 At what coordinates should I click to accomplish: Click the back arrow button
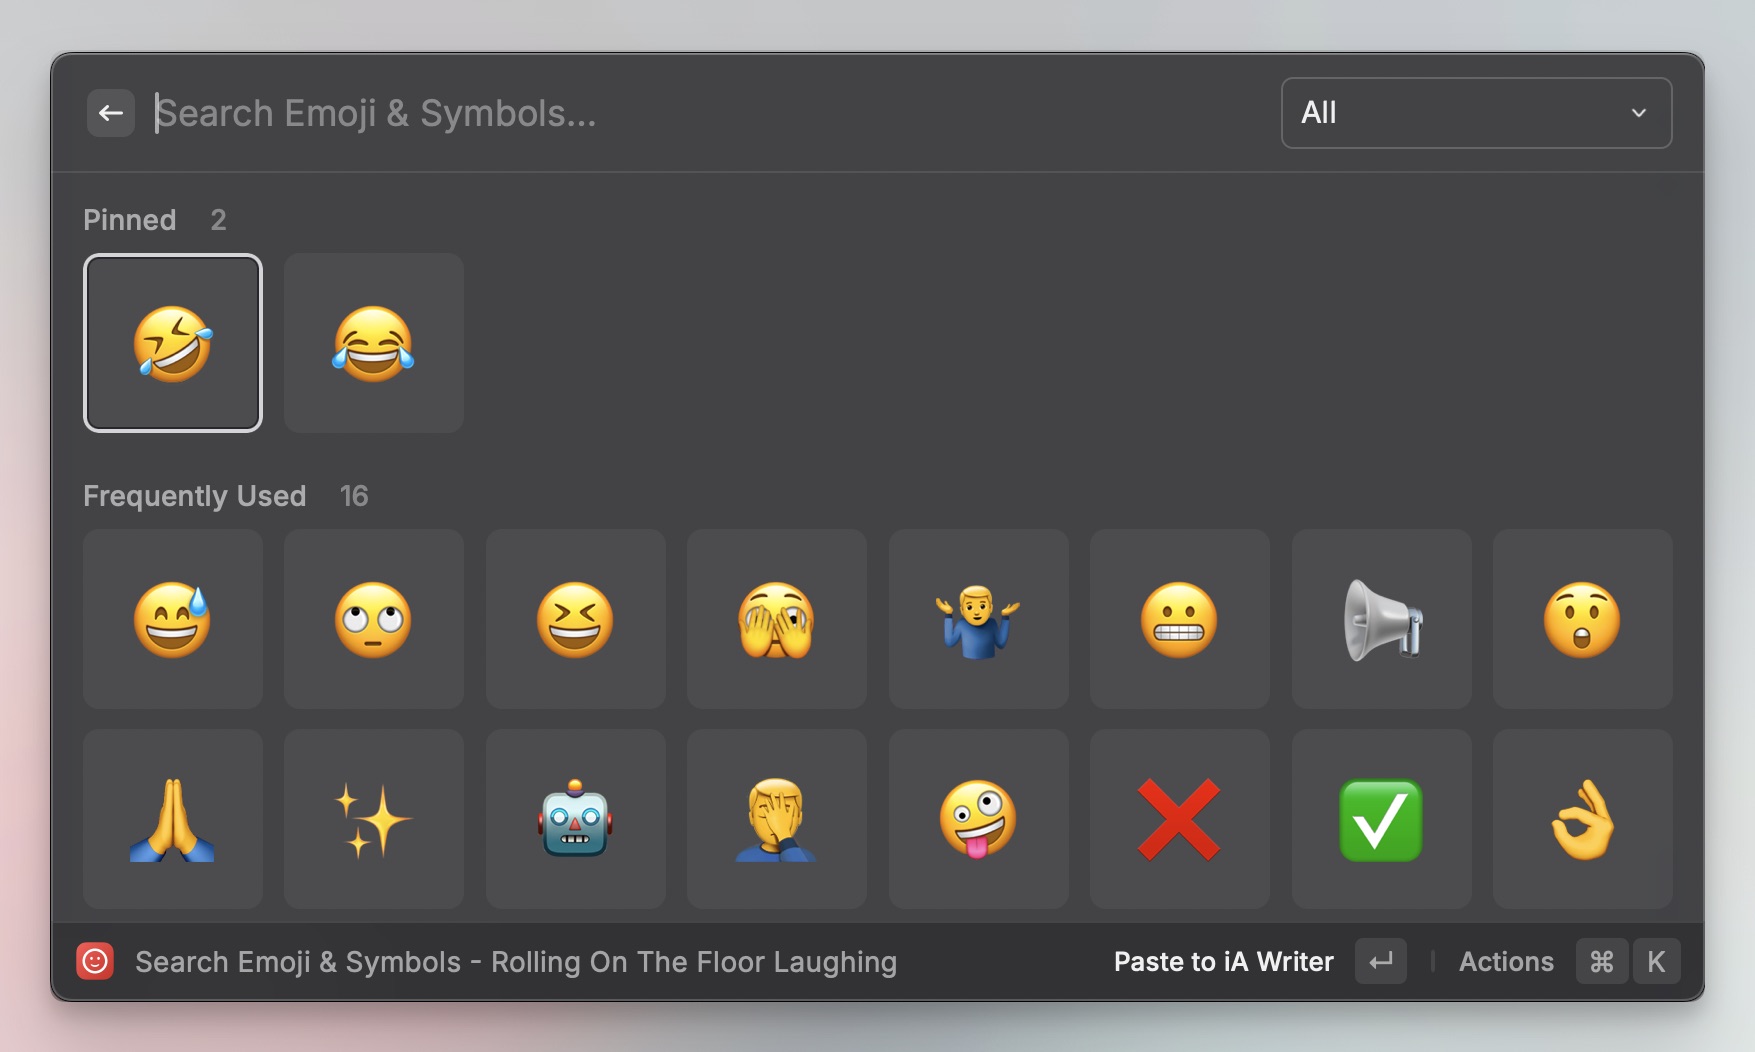click(111, 113)
